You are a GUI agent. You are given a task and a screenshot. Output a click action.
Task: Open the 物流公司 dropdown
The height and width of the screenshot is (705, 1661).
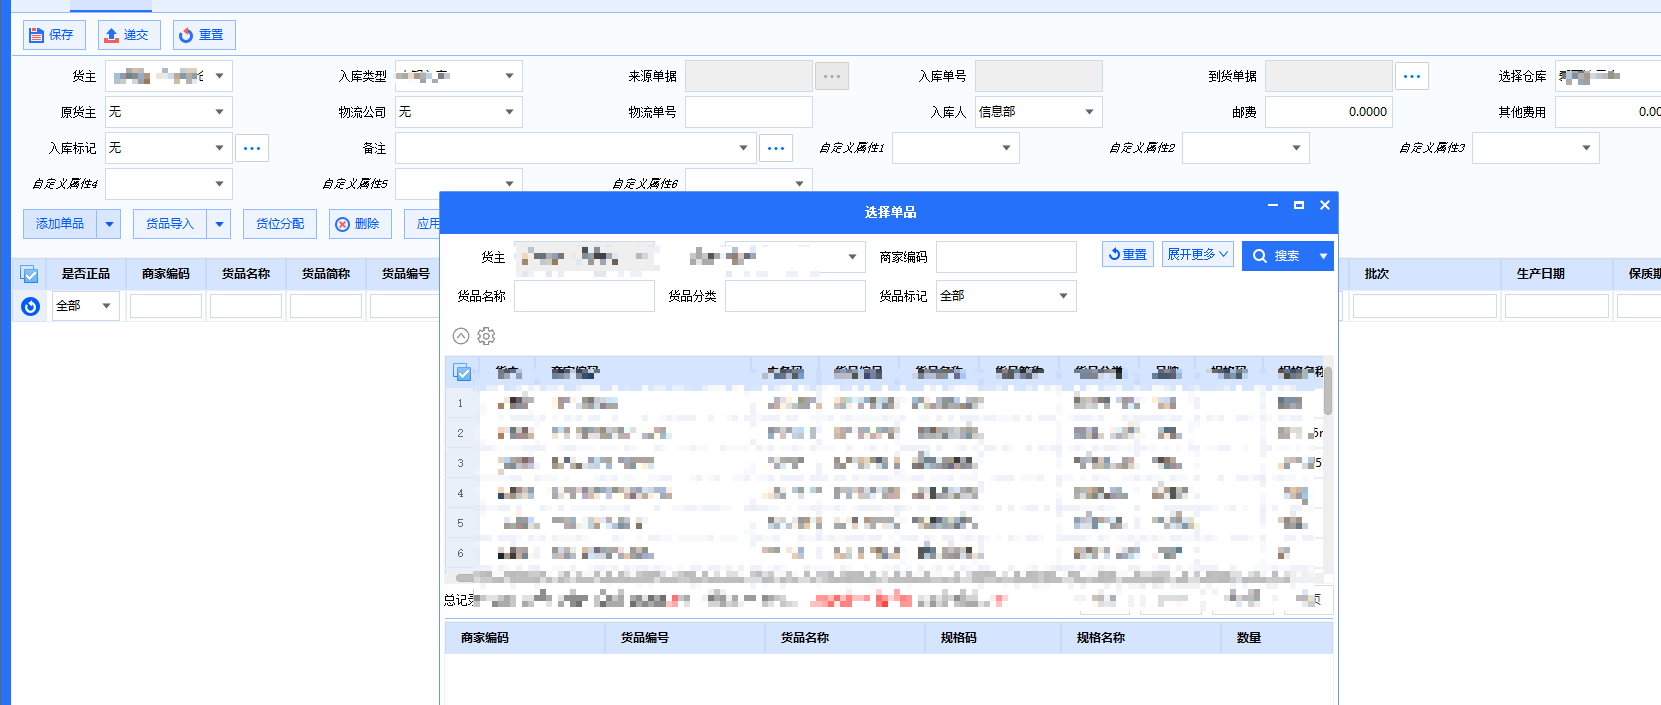[509, 112]
